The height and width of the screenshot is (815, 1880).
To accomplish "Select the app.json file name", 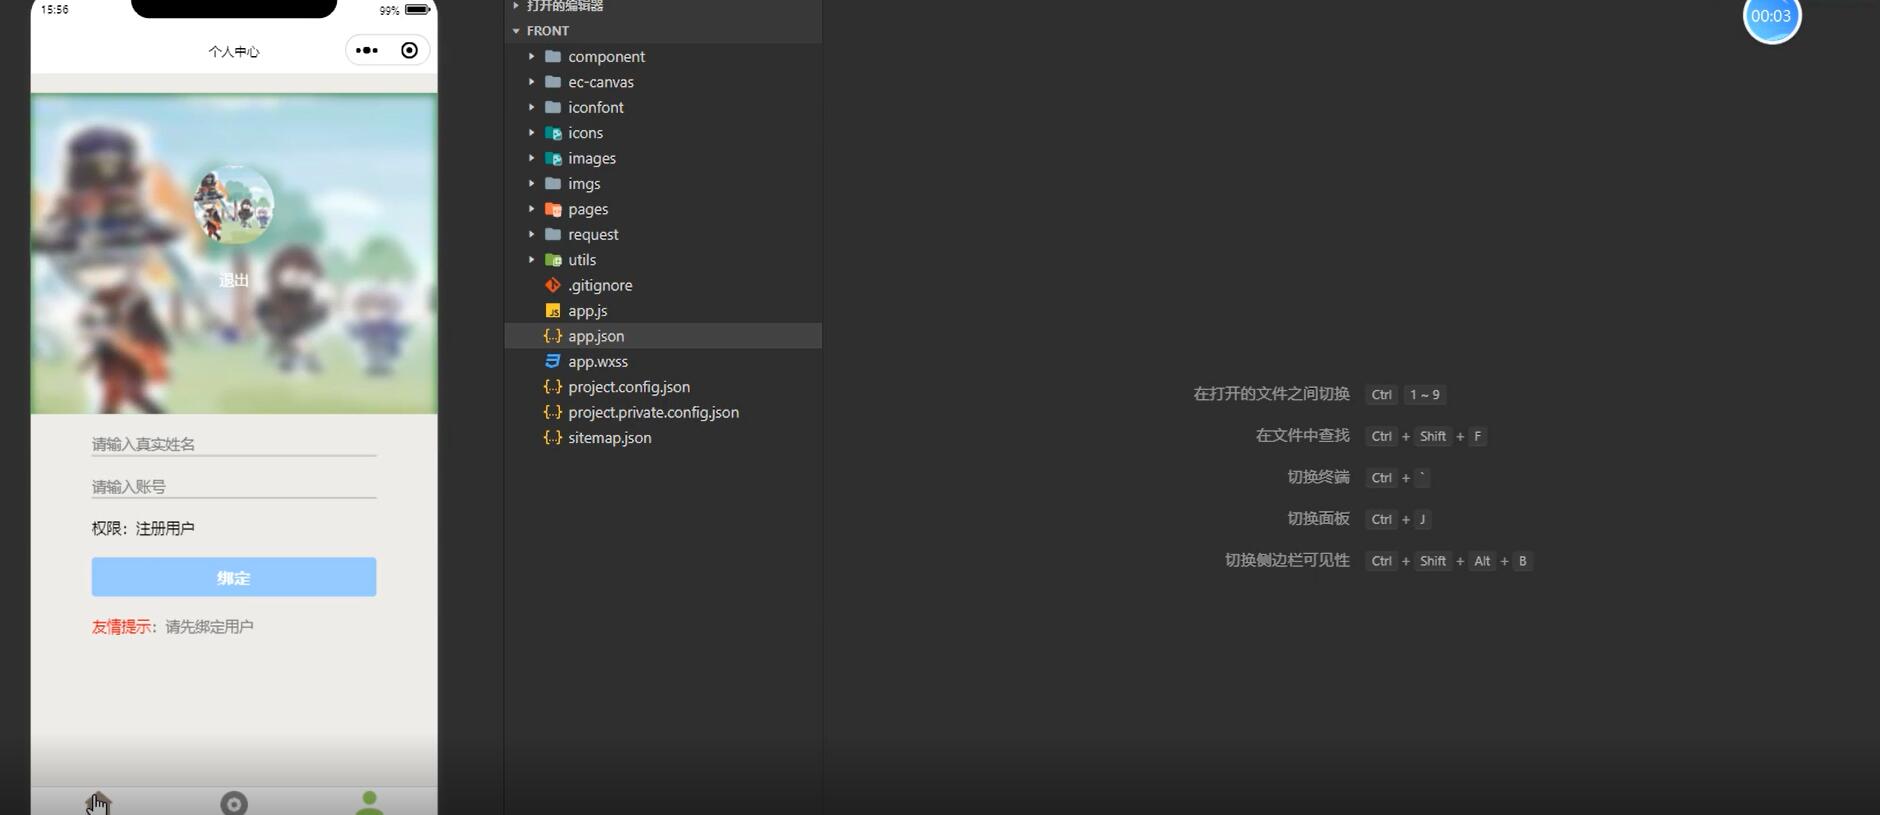I will [x=596, y=336].
